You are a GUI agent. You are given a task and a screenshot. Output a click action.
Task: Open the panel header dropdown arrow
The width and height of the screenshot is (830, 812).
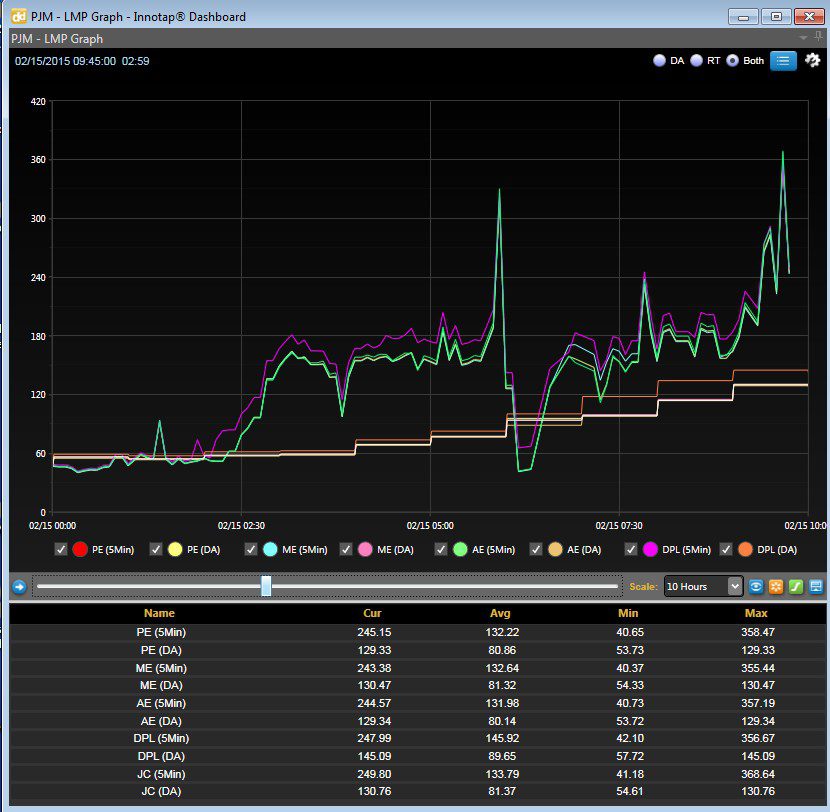point(803,38)
